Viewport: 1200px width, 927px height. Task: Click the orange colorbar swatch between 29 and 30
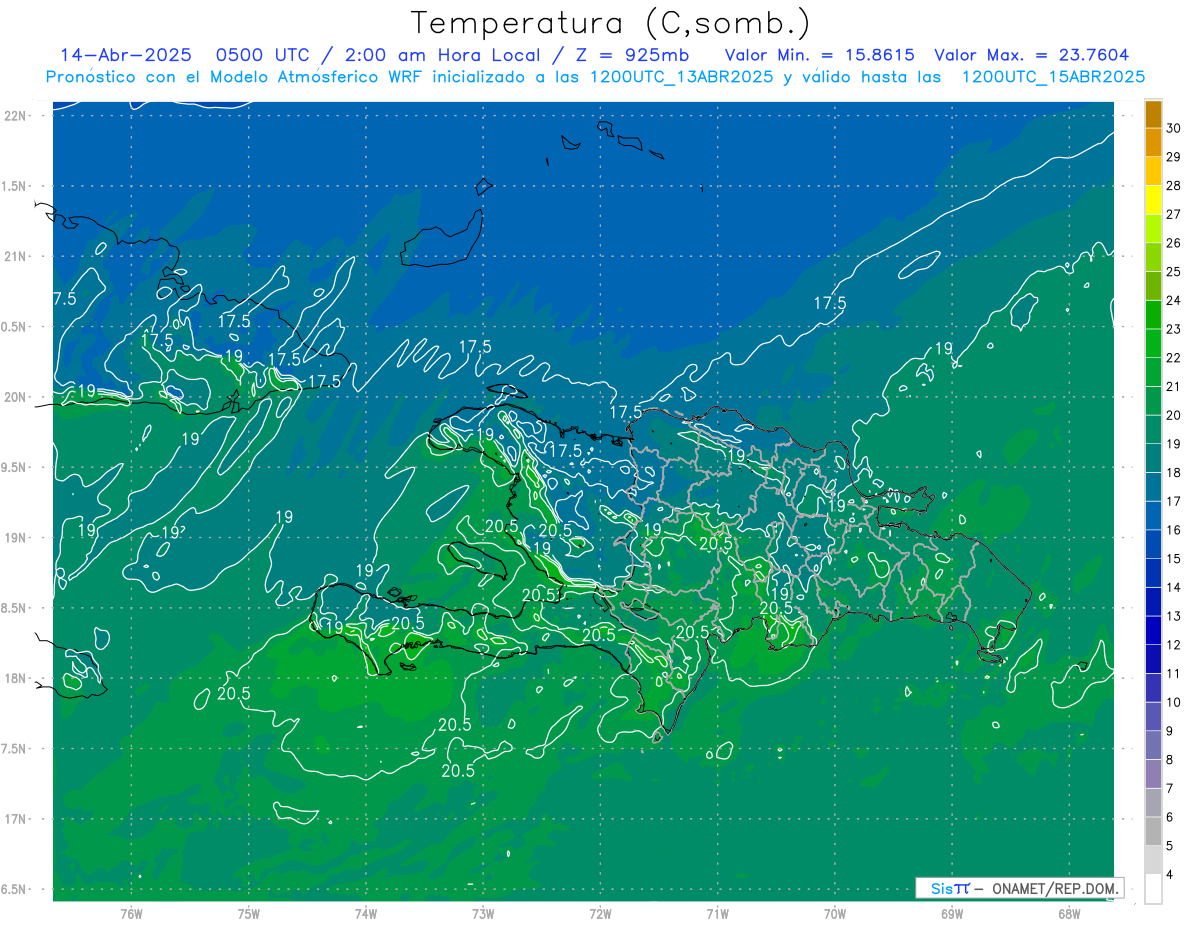pyautogui.click(x=1153, y=143)
